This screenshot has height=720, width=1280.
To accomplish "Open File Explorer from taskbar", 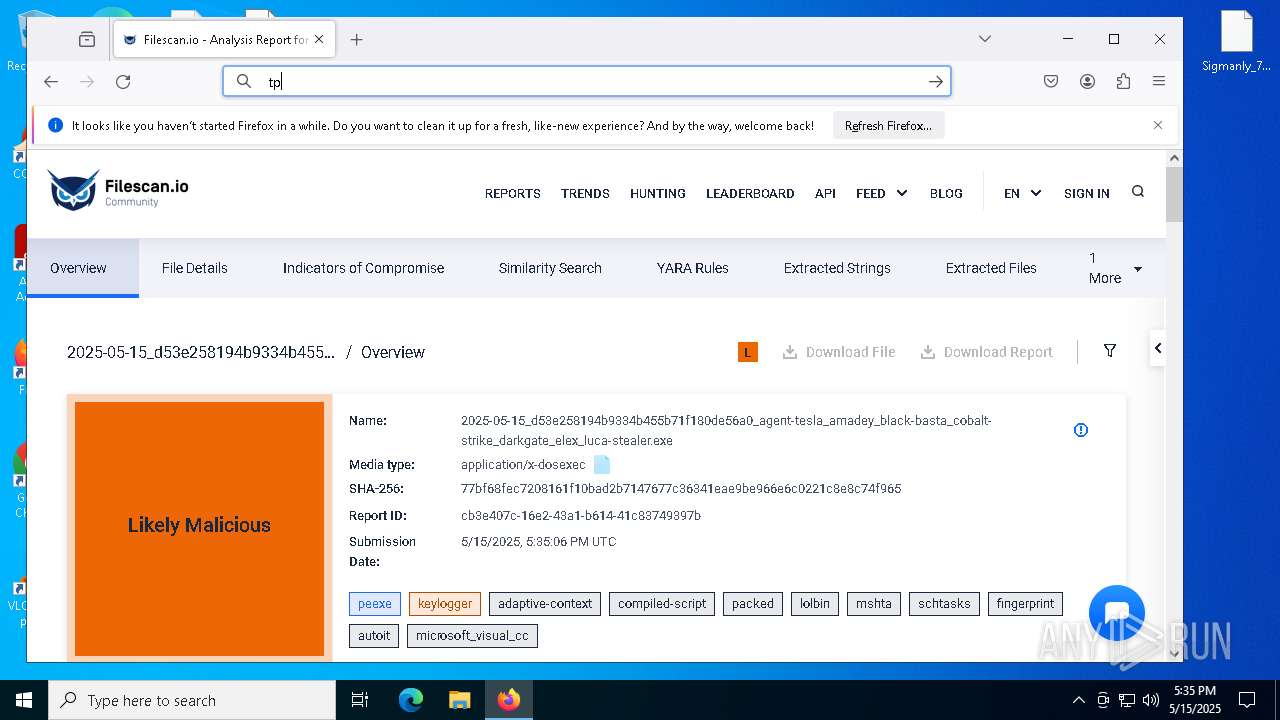I will tap(459, 700).
